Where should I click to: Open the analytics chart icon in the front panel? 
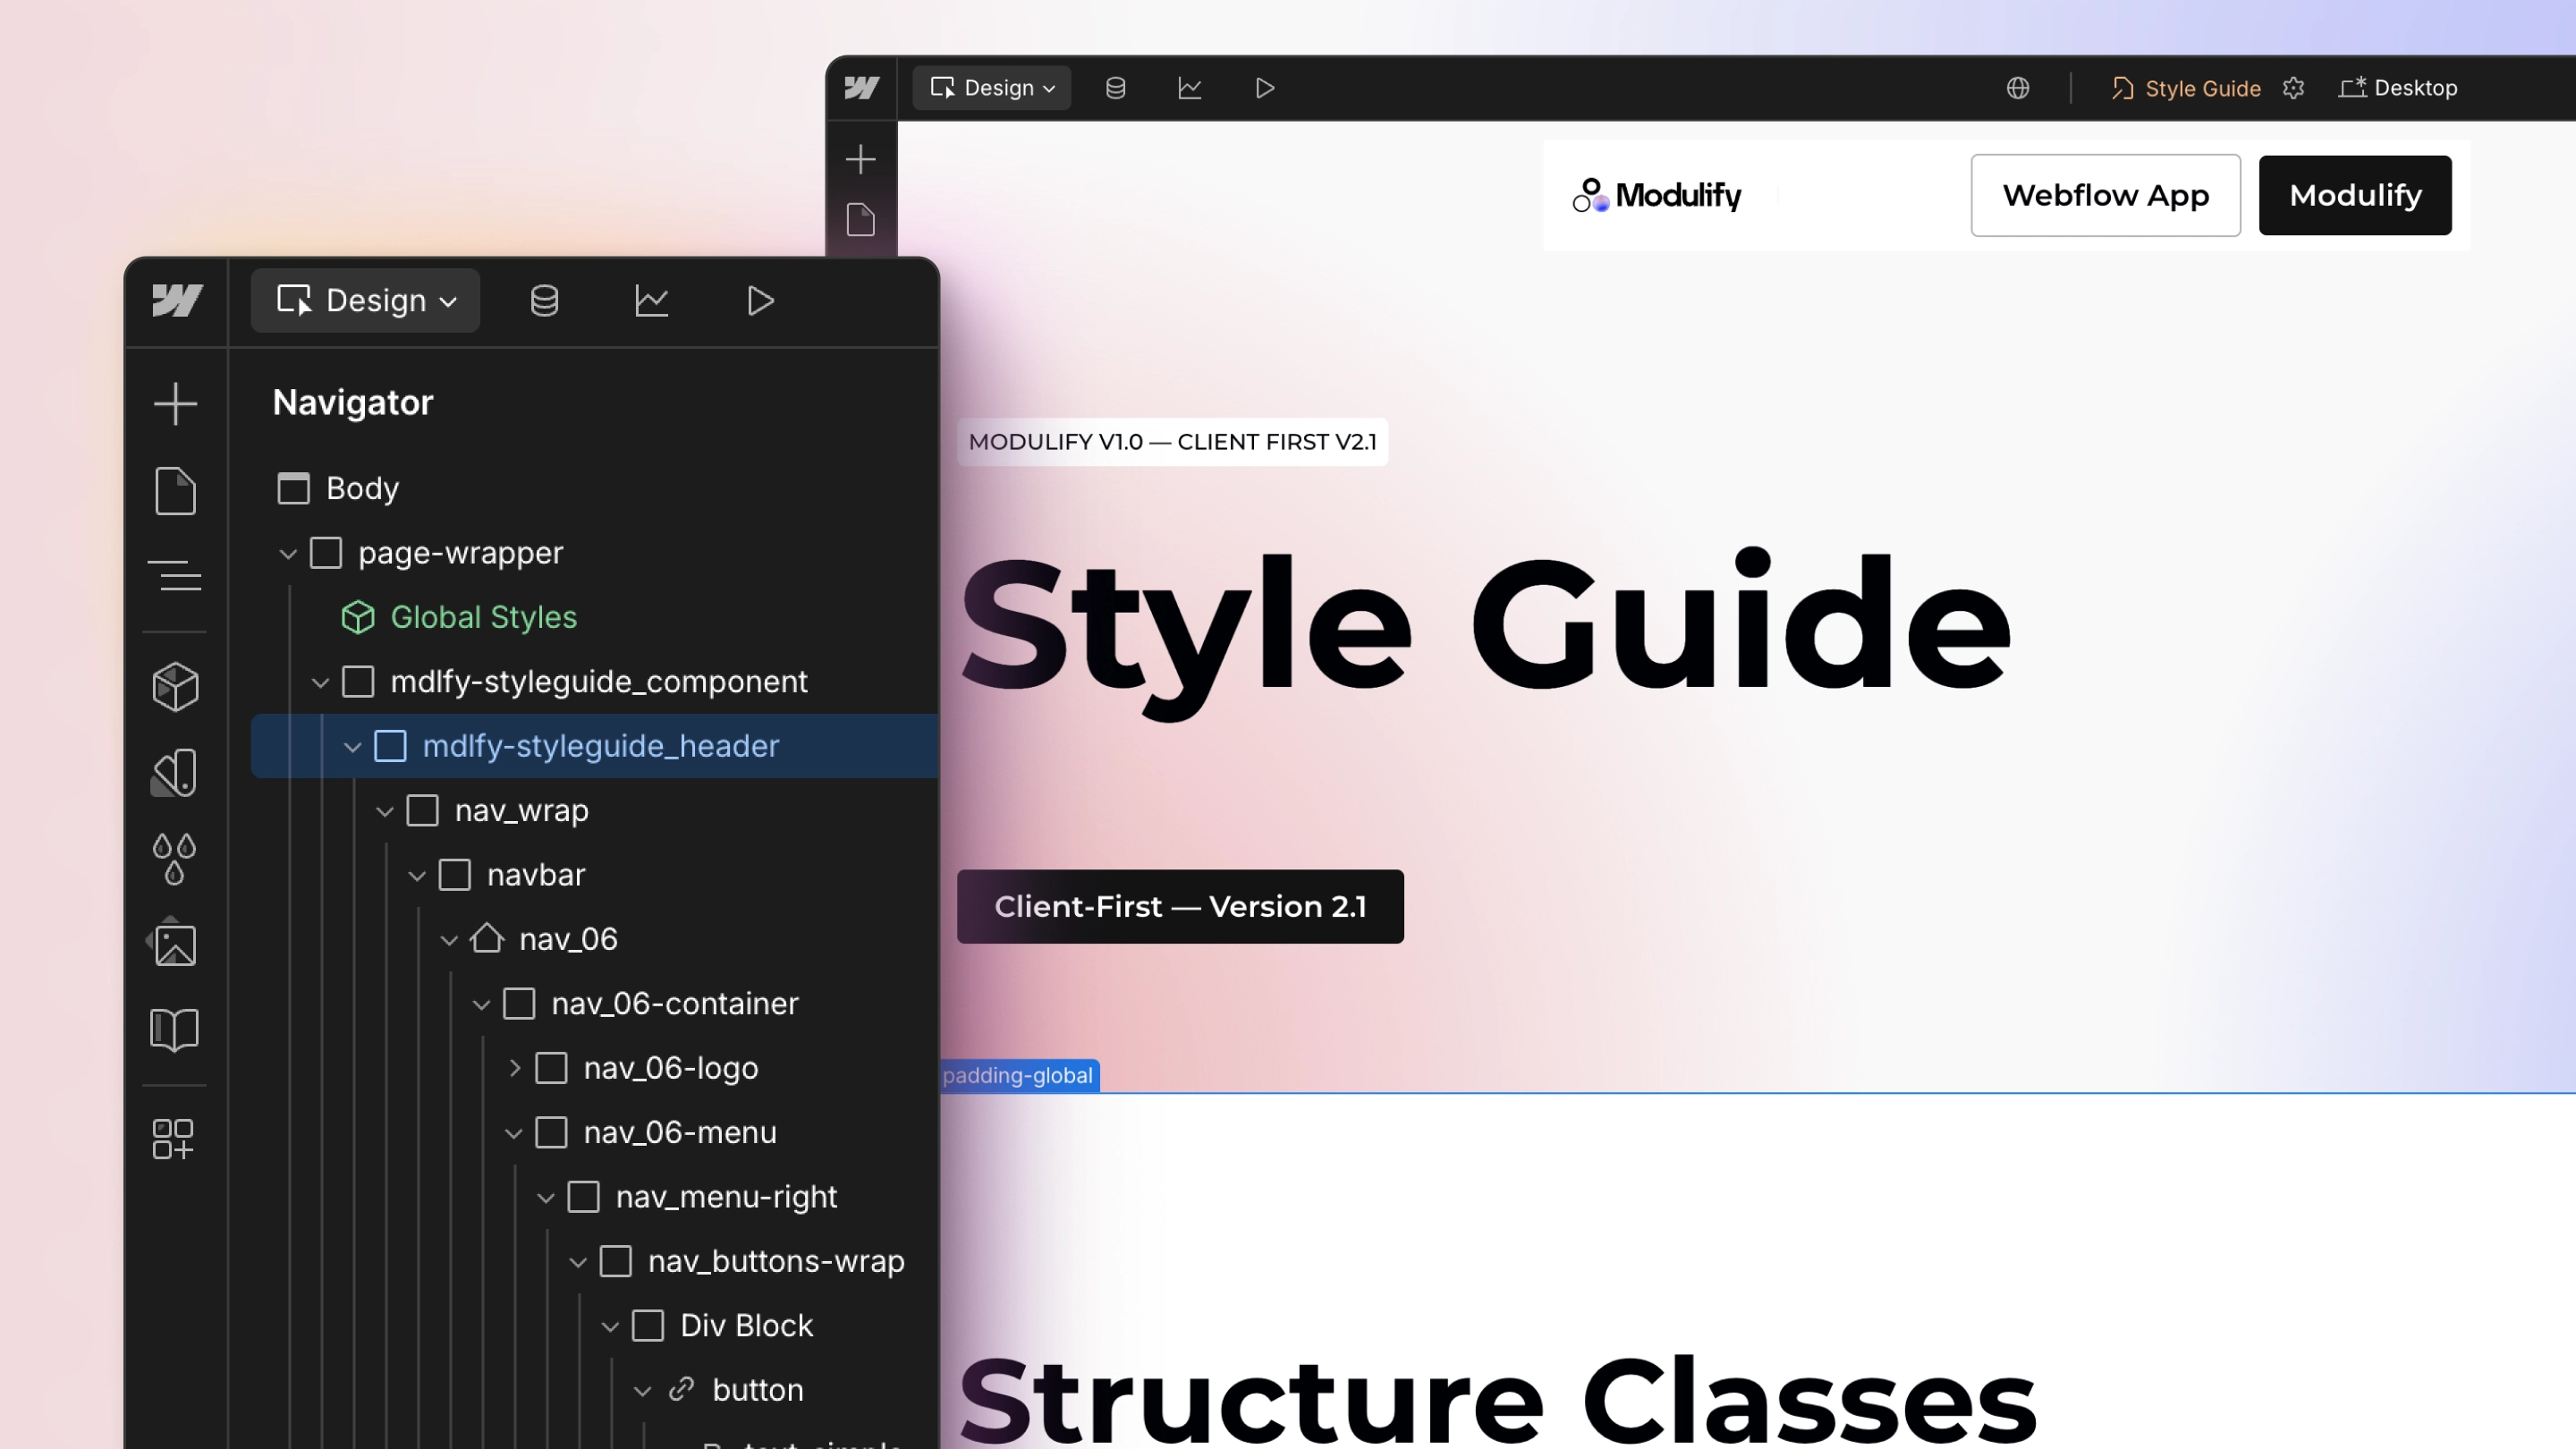click(652, 300)
